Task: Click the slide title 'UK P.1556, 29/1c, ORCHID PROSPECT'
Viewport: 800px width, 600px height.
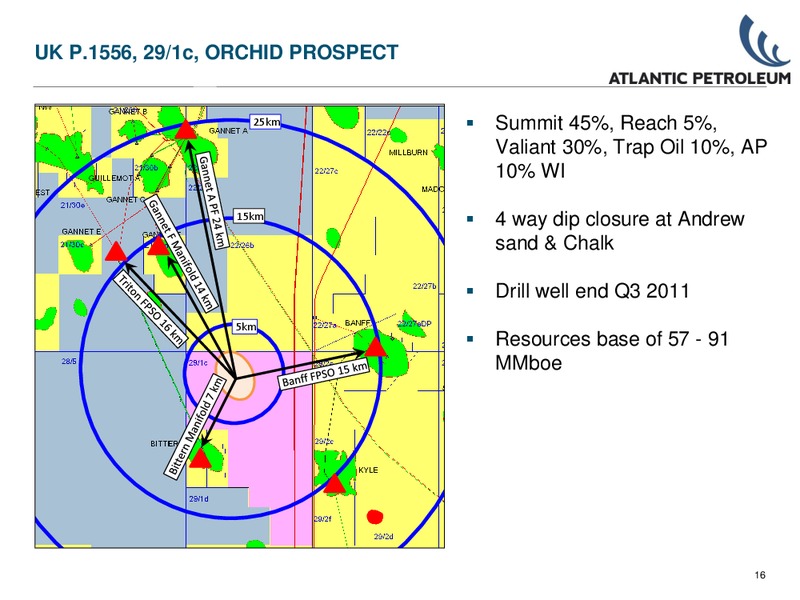Action: pyautogui.click(x=216, y=53)
